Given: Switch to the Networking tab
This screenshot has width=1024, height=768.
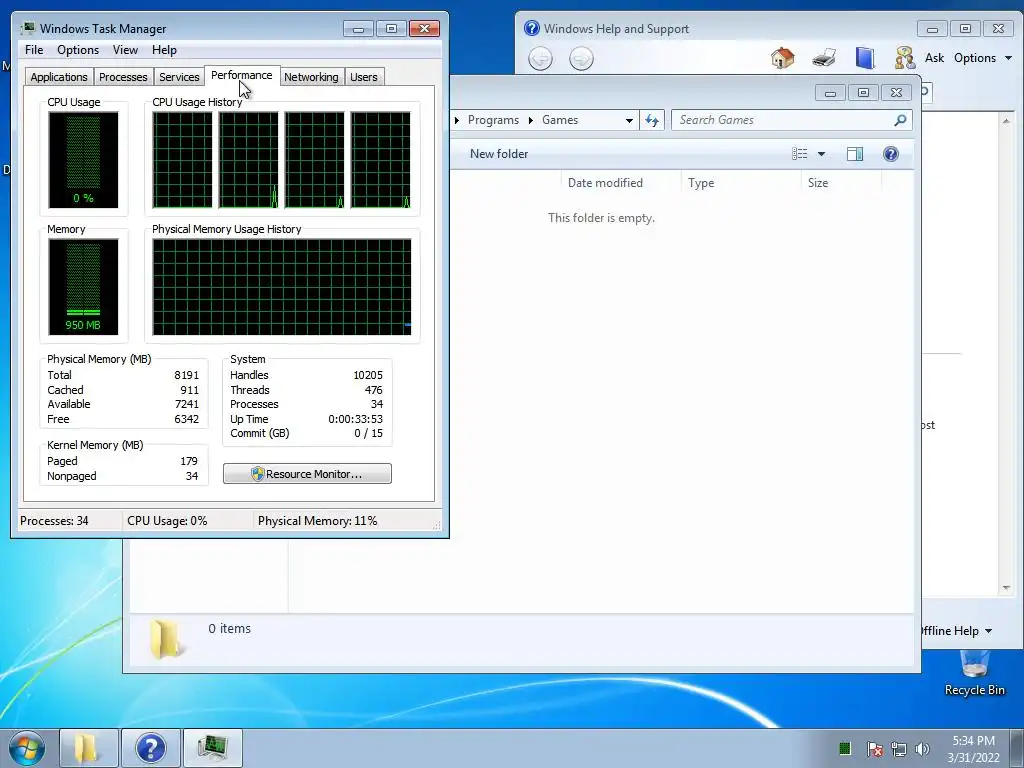Looking at the screenshot, I should (x=311, y=77).
